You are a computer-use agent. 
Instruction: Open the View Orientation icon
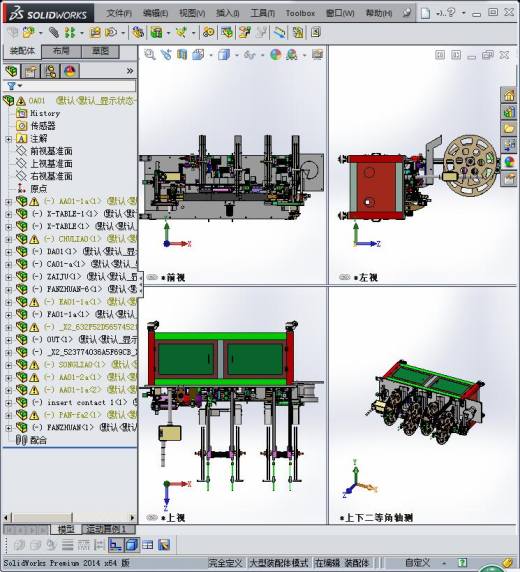pos(198,55)
